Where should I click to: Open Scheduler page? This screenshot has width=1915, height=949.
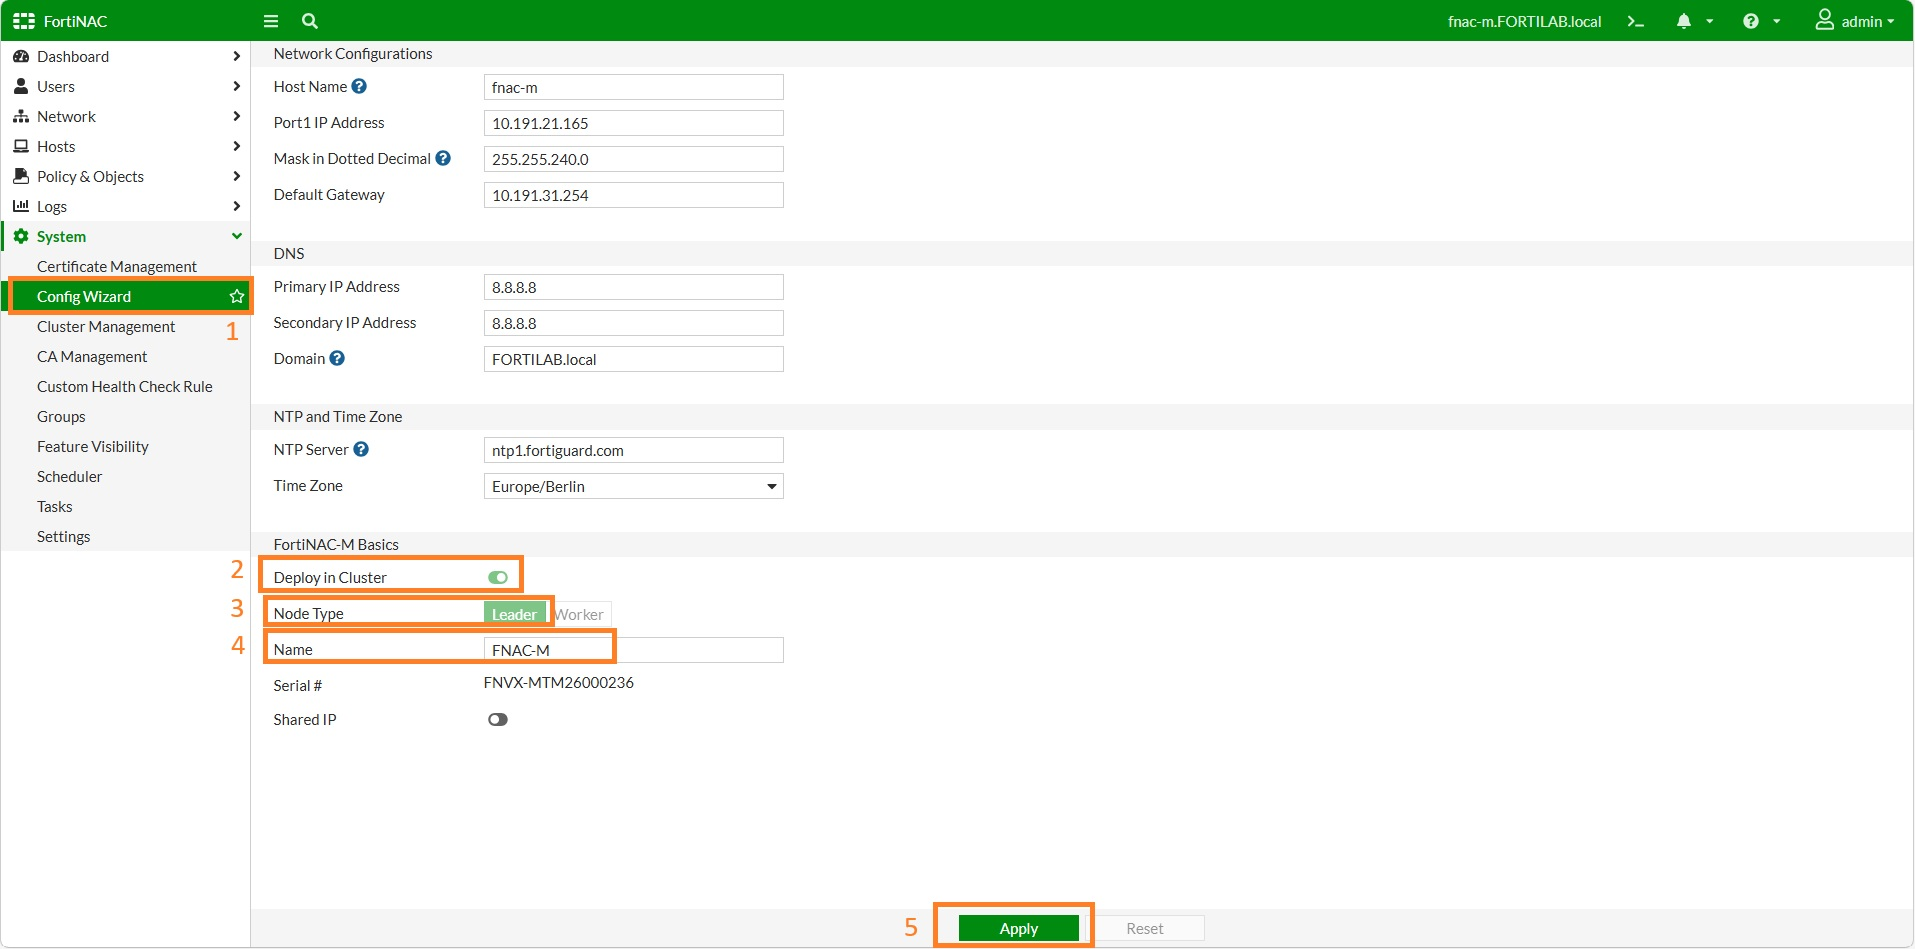click(x=70, y=477)
